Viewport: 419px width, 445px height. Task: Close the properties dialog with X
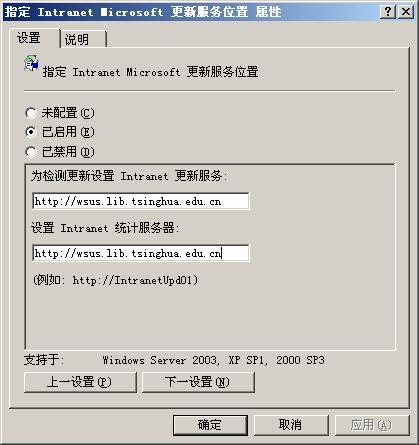pyautogui.click(x=406, y=12)
